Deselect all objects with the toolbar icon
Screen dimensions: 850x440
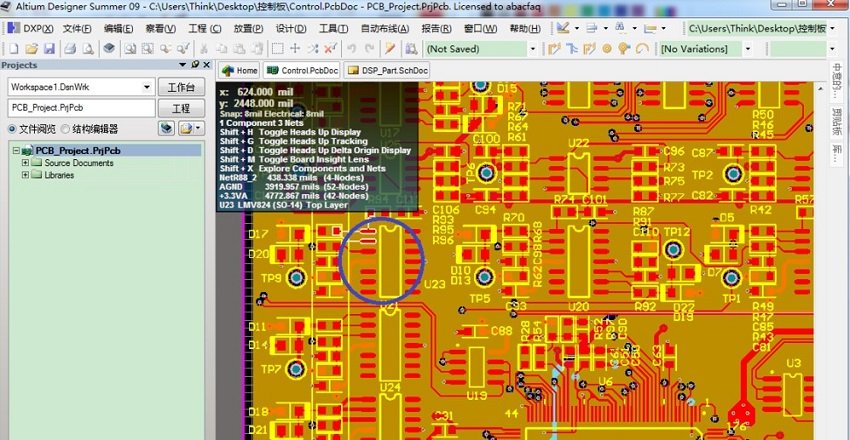click(313, 49)
